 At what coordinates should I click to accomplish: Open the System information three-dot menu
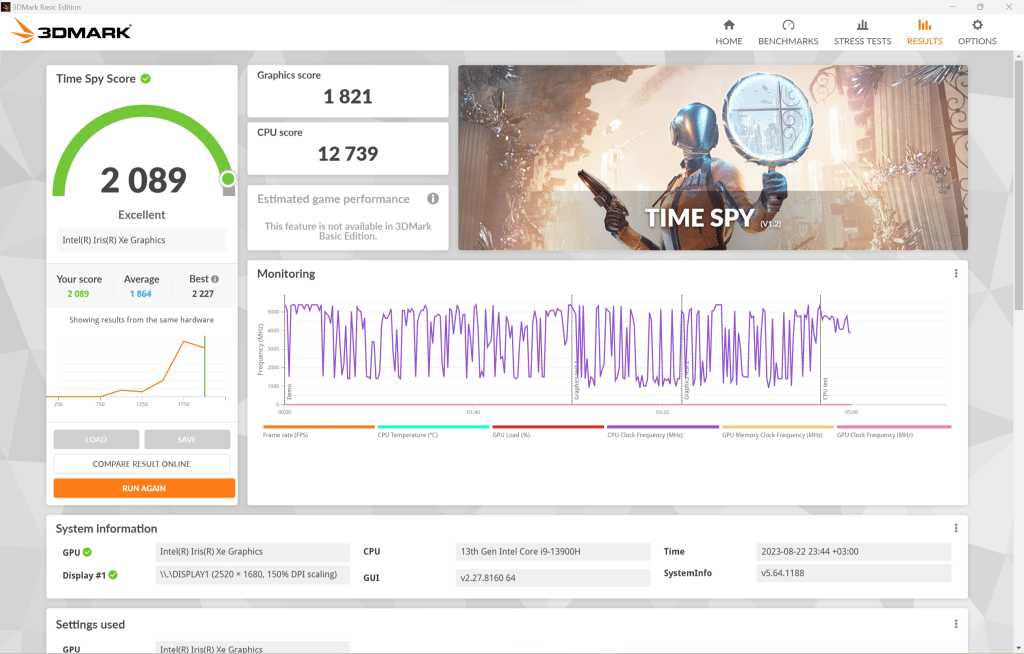point(956,528)
